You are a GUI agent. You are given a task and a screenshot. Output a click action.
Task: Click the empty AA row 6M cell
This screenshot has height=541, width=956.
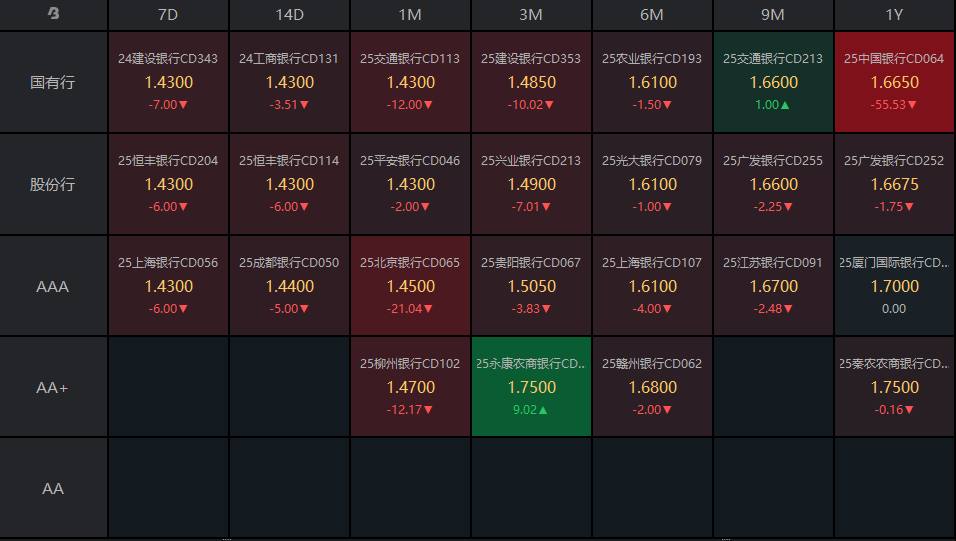pos(652,488)
